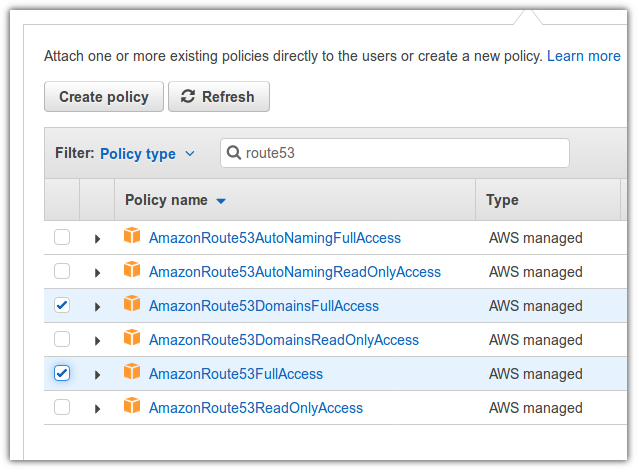Check the AmazonRoute53AutoNamingReadOnlyAccess checkbox
This screenshot has width=639, height=472.
click(62, 271)
